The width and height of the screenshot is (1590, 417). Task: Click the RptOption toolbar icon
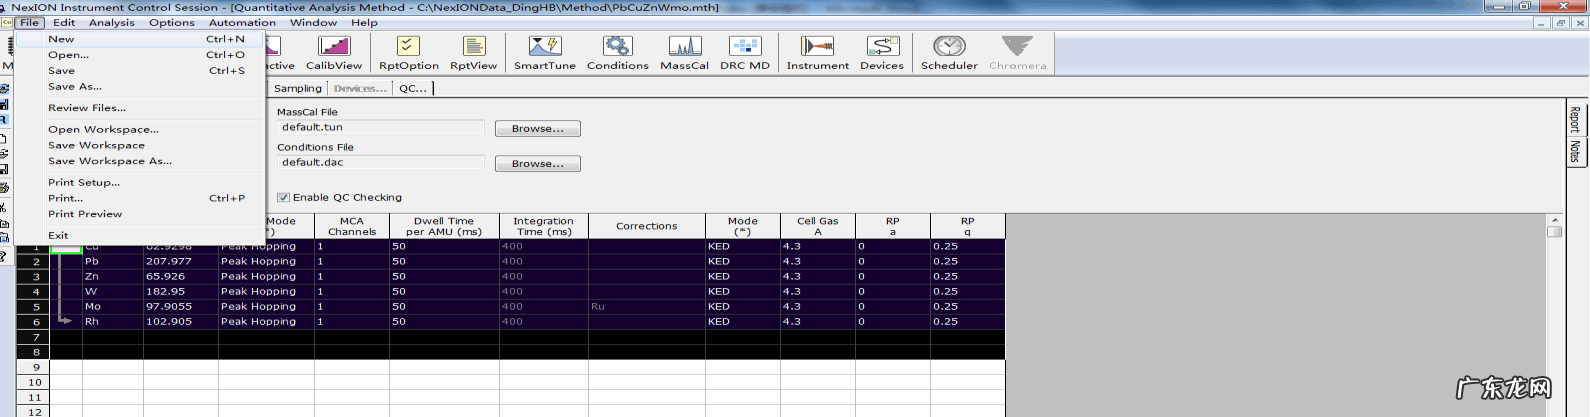pyautogui.click(x=408, y=52)
